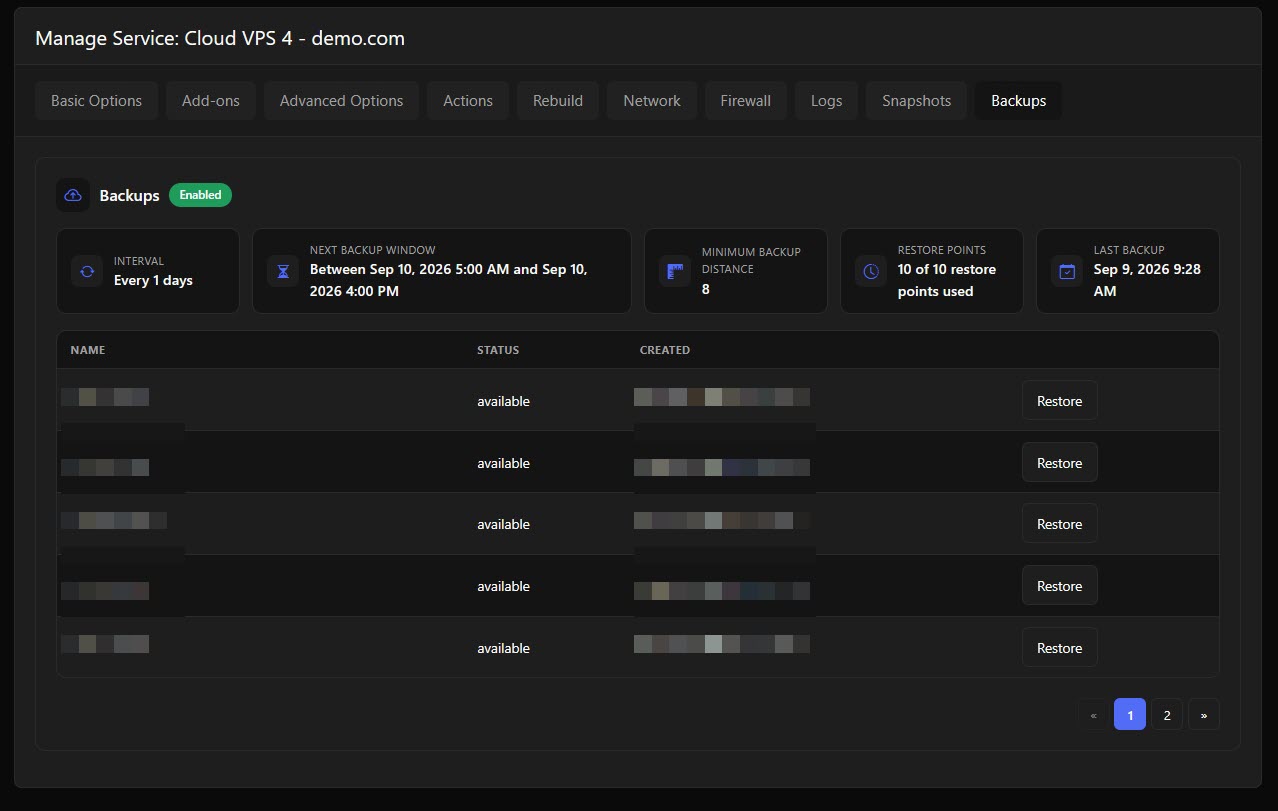
Task: Open the Advanced Options tab
Action: [x=342, y=101]
